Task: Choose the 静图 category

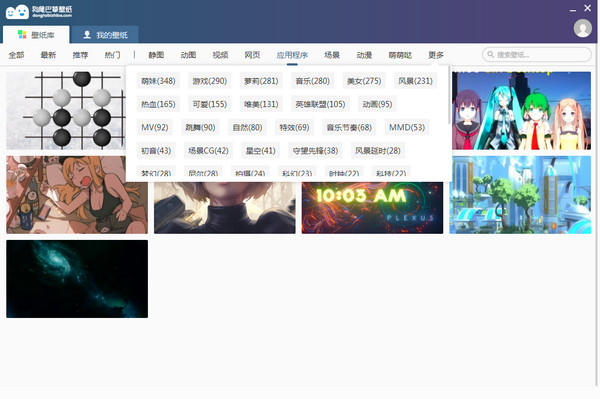Action: [156, 55]
